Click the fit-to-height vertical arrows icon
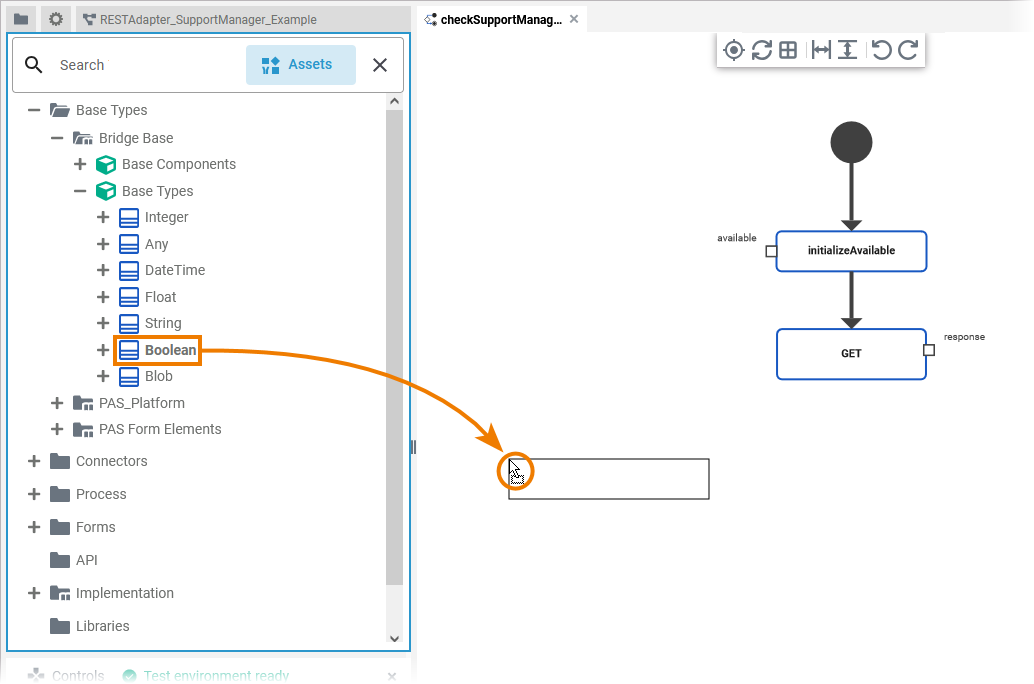 point(847,50)
